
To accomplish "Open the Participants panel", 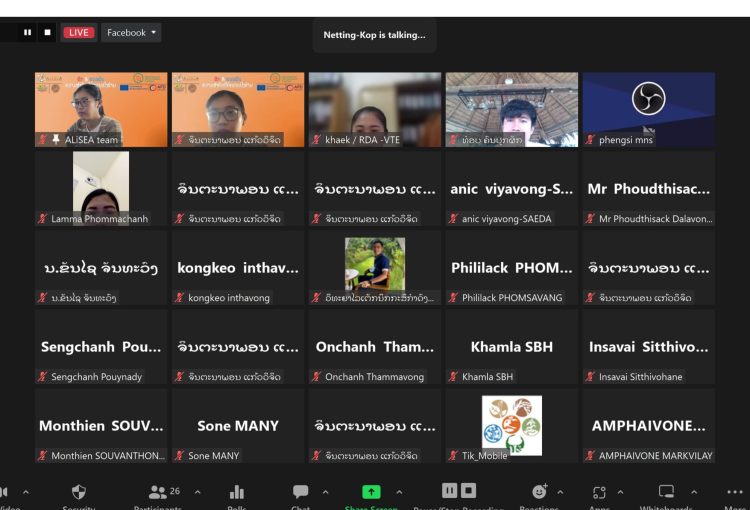I will pyautogui.click(x=157, y=492).
